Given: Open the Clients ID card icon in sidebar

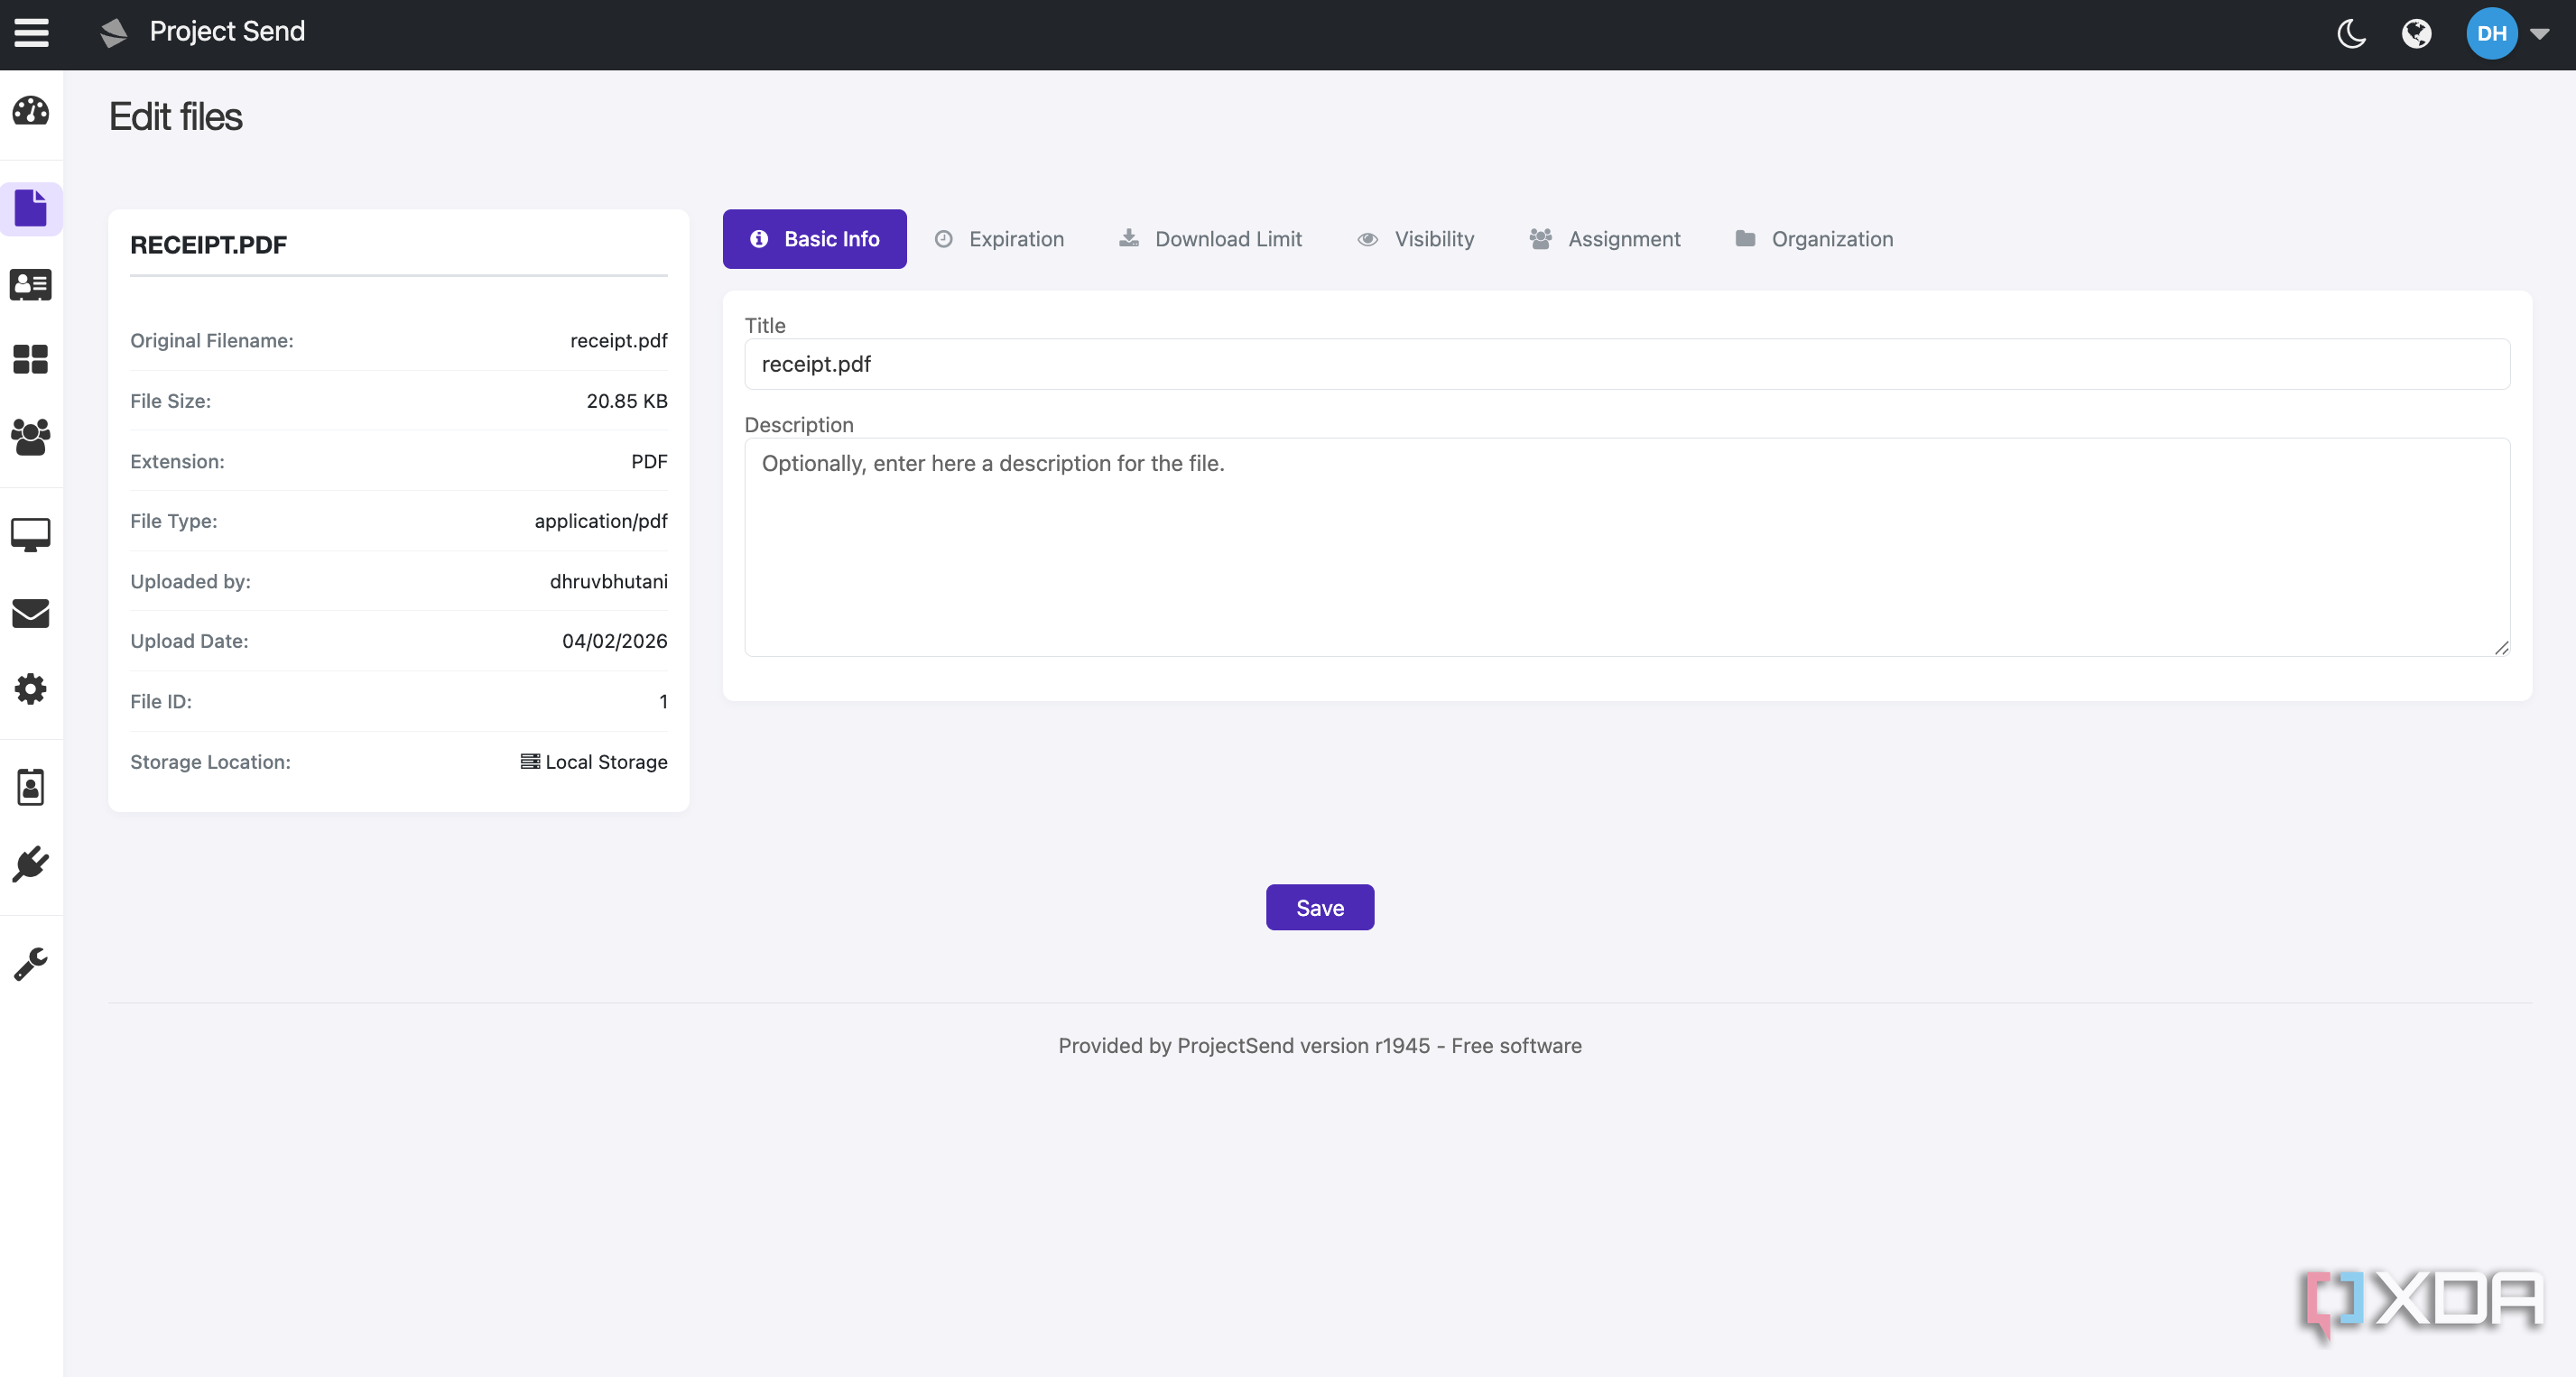Looking at the screenshot, I should pyautogui.click(x=31, y=285).
